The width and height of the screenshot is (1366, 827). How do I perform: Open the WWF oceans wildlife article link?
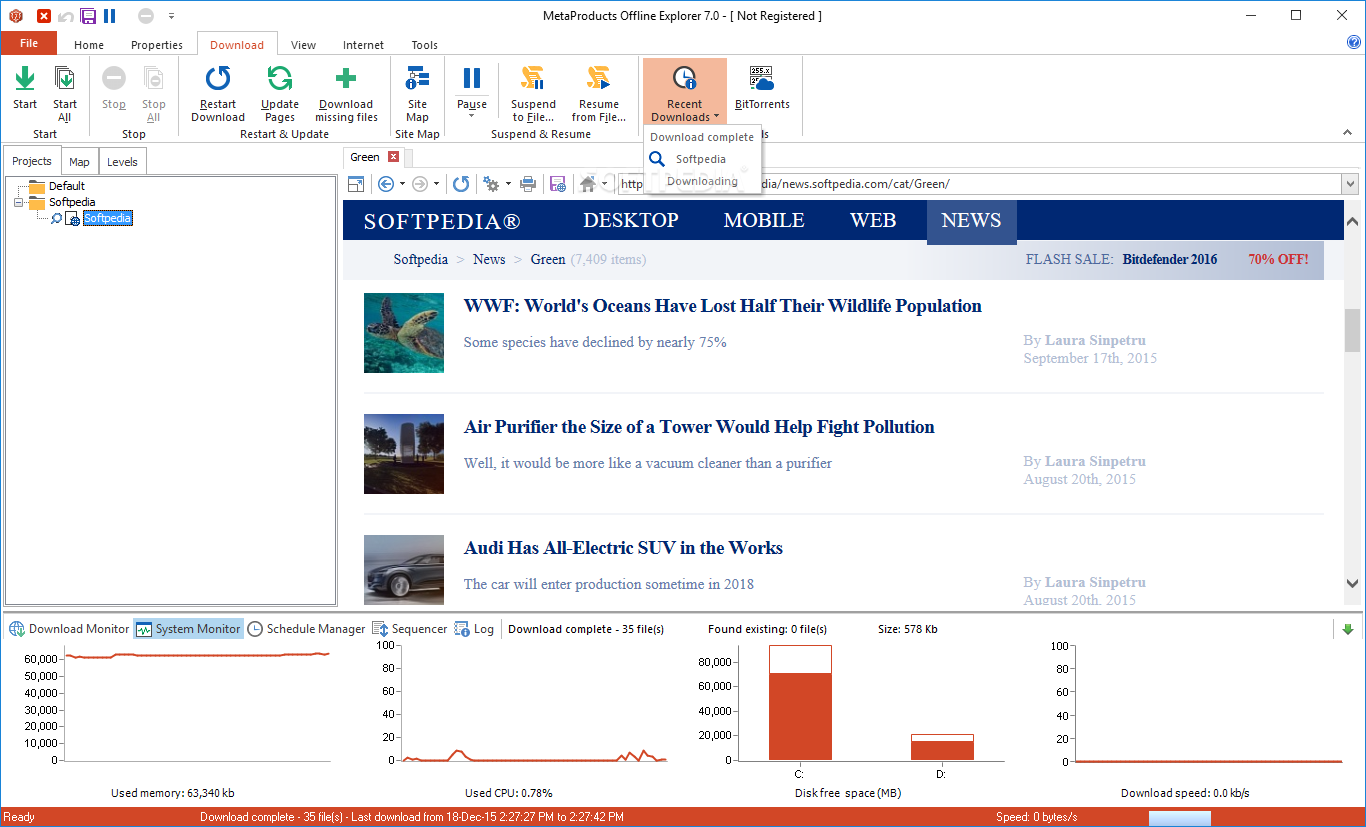click(x=723, y=306)
